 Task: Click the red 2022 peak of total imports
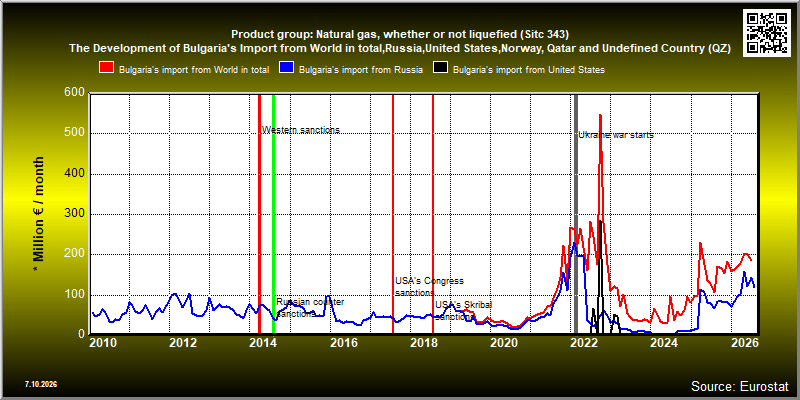click(601, 116)
